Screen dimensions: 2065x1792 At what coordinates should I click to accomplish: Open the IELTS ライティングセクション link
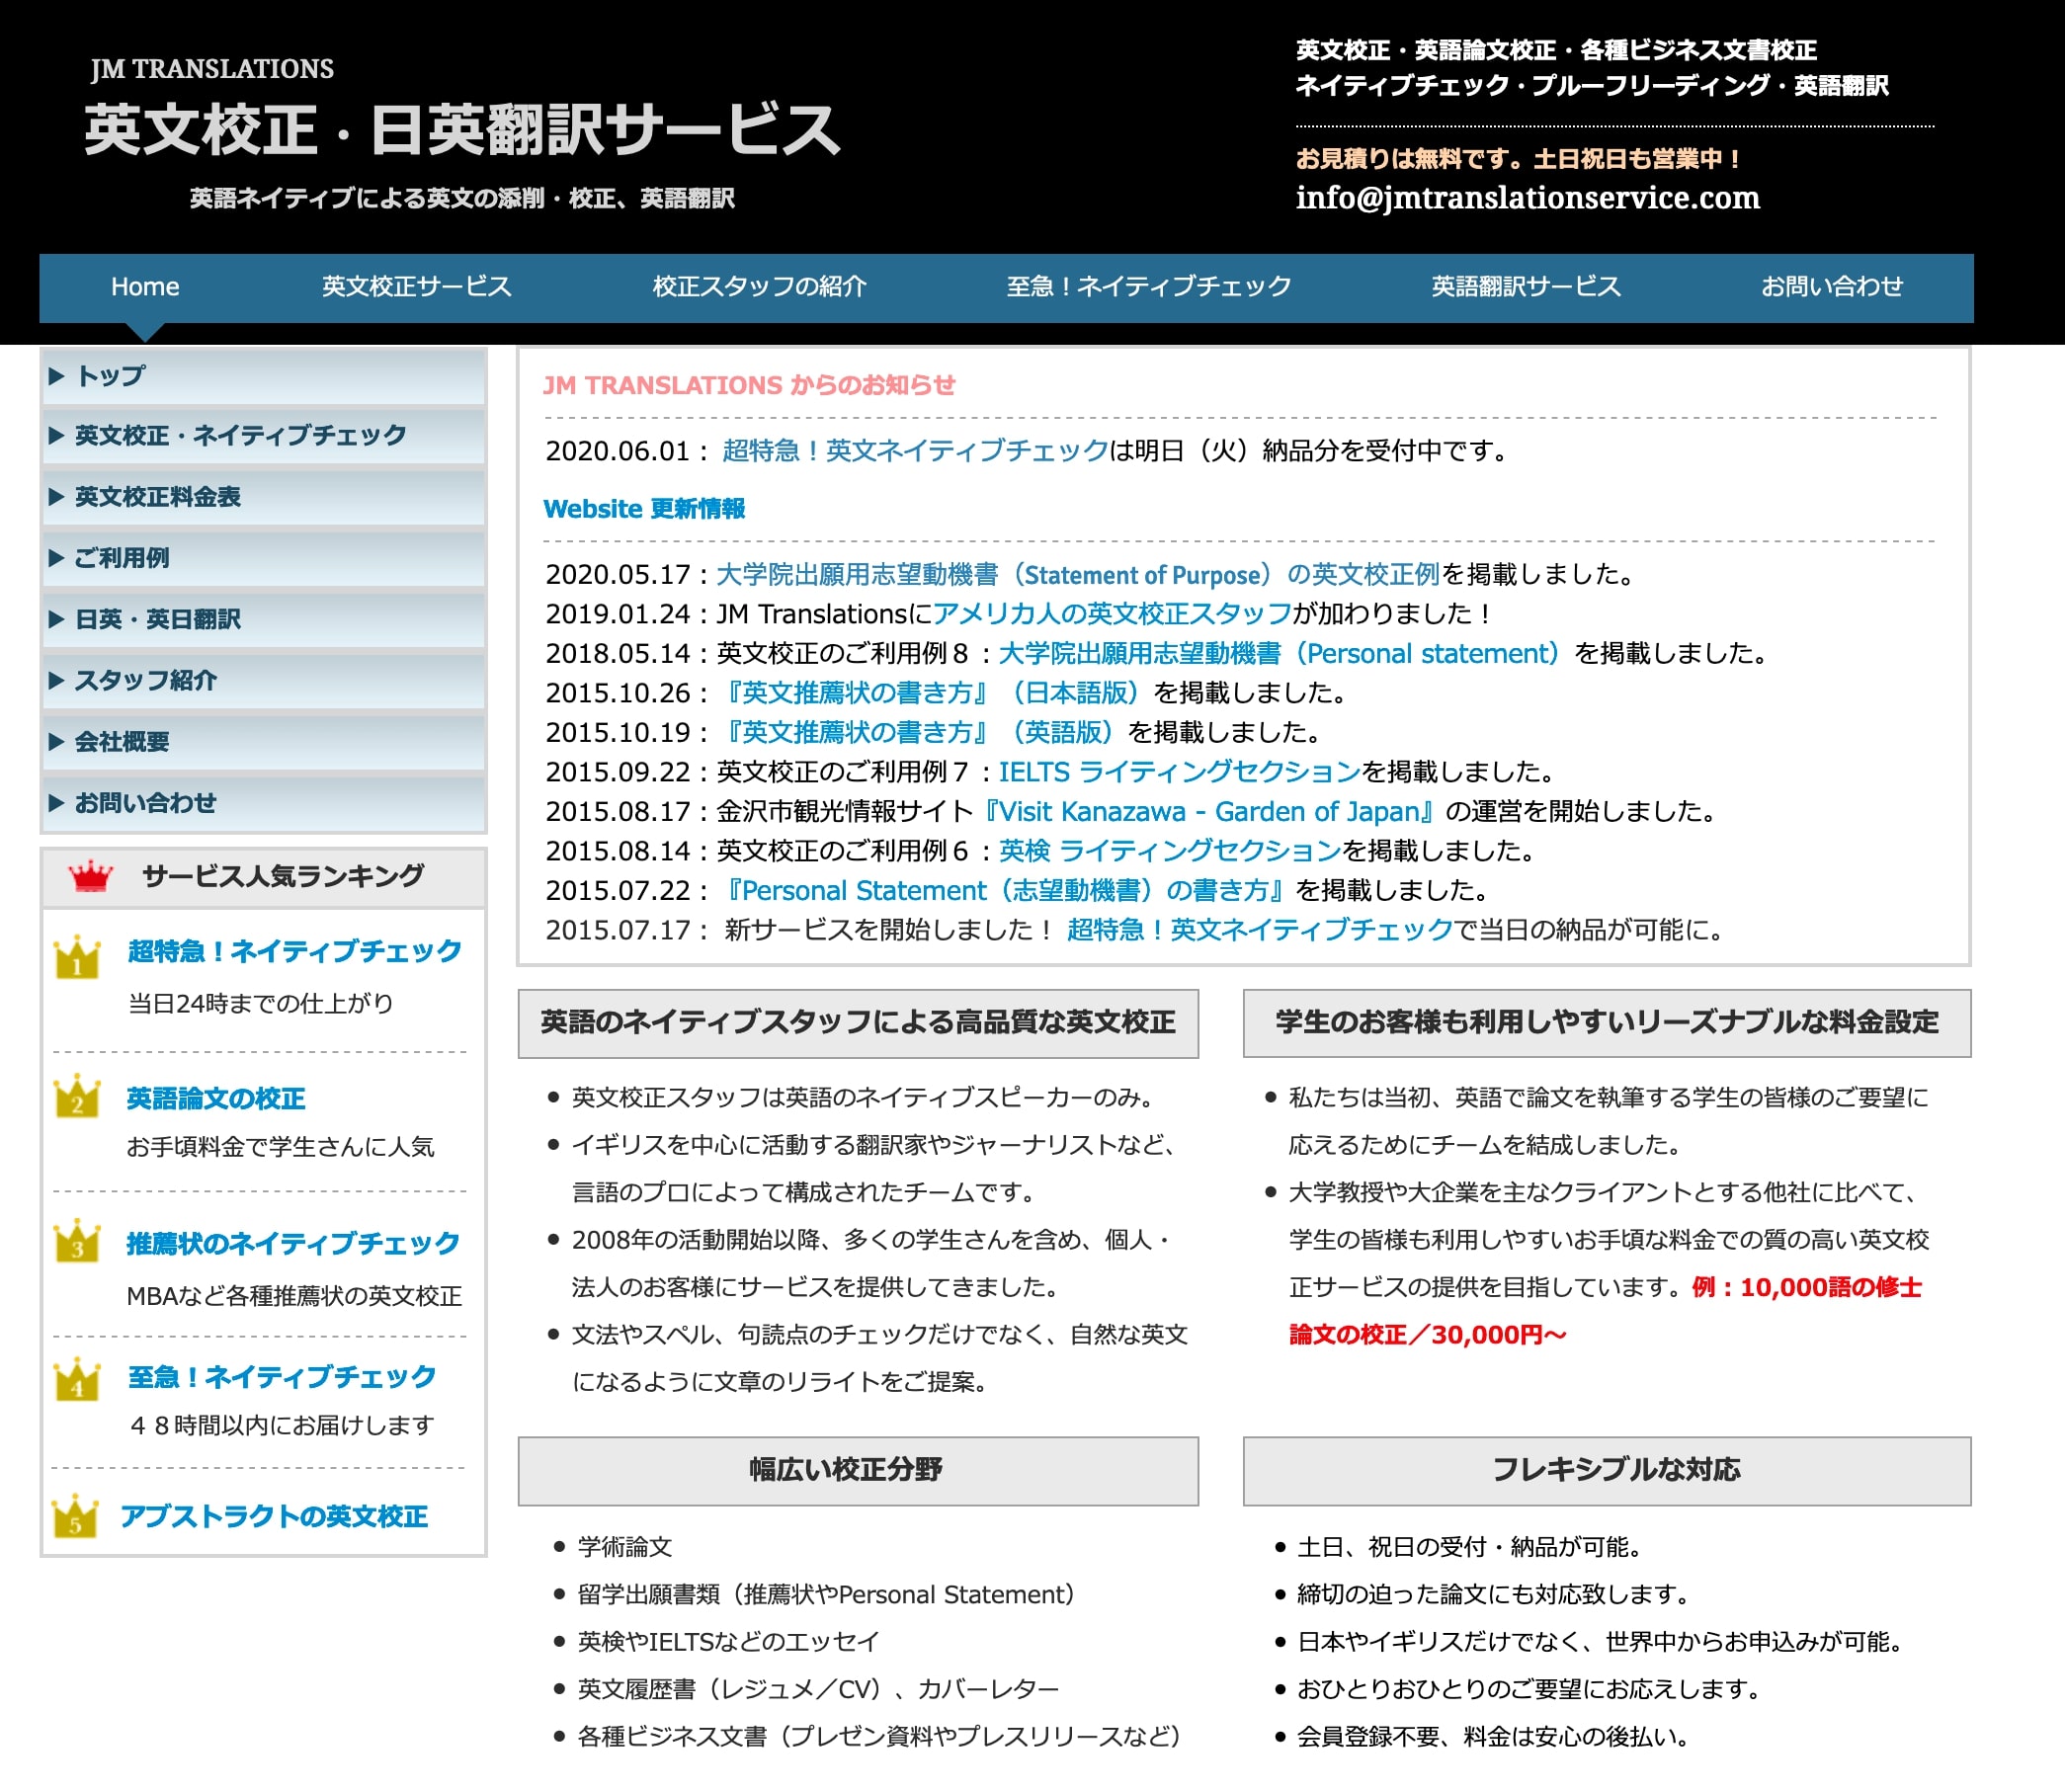1179,772
